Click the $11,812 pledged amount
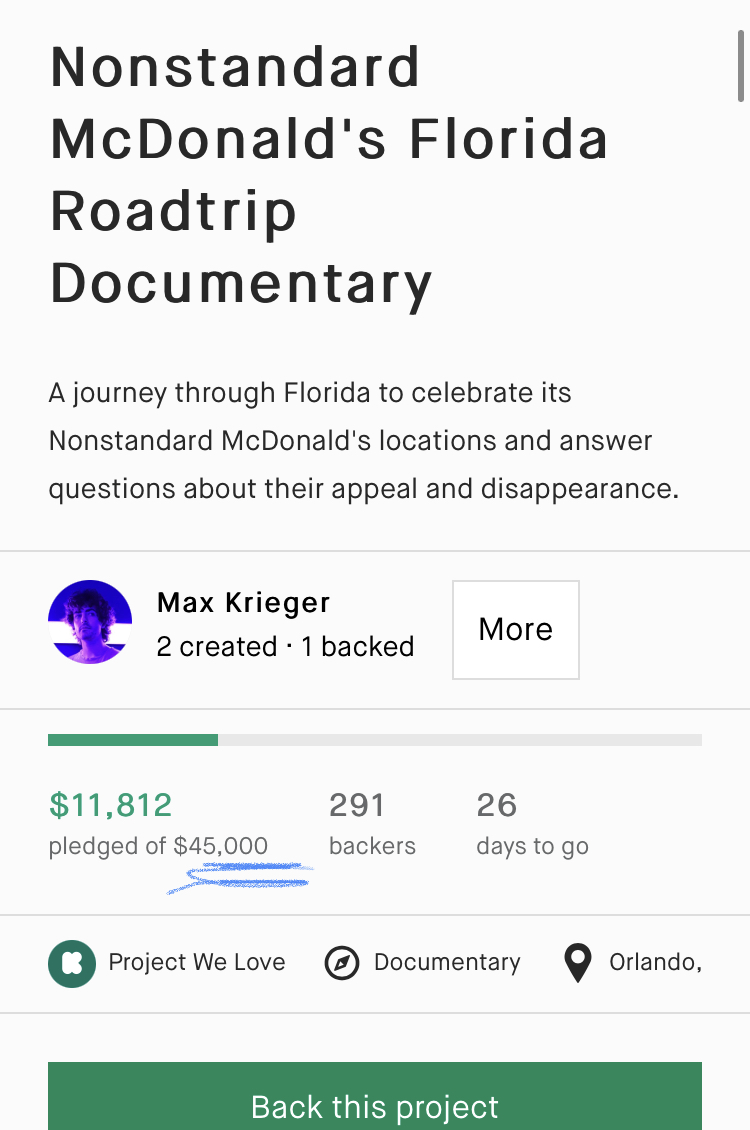 [x=110, y=805]
